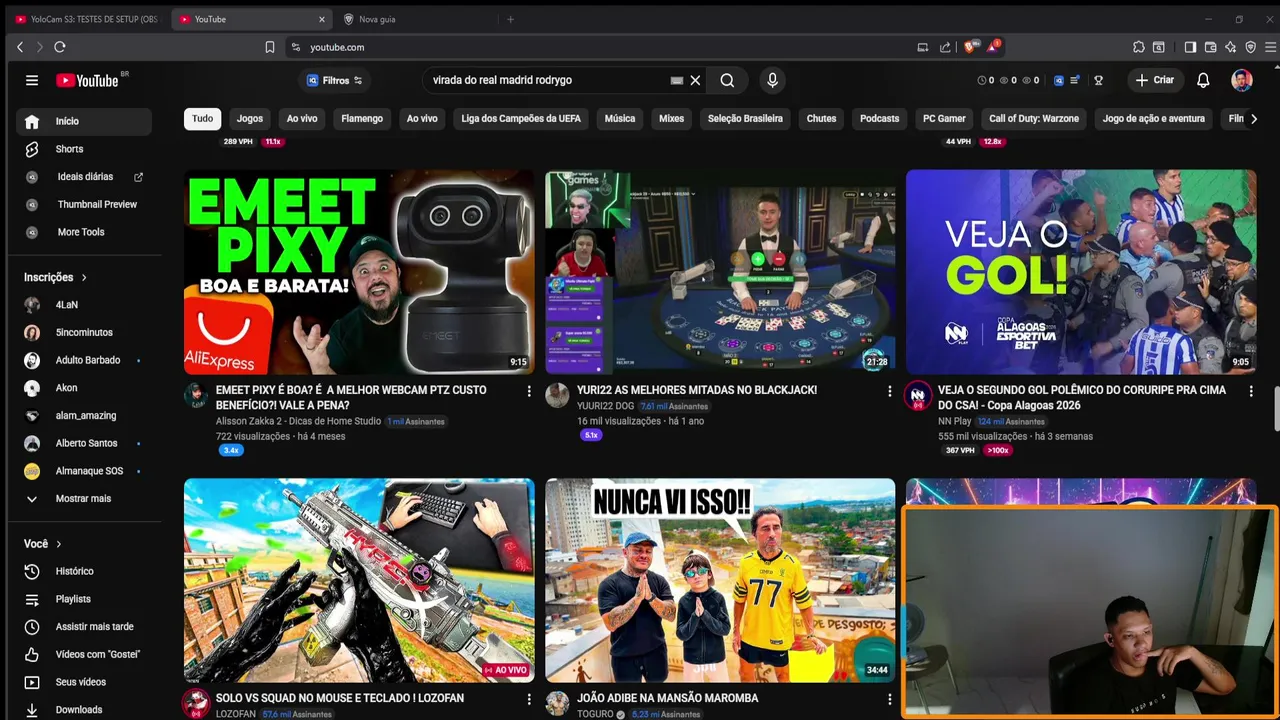This screenshot has width=1280, height=720.
Task: Open More Tools in the sidebar
Action: click(x=84, y=232)
